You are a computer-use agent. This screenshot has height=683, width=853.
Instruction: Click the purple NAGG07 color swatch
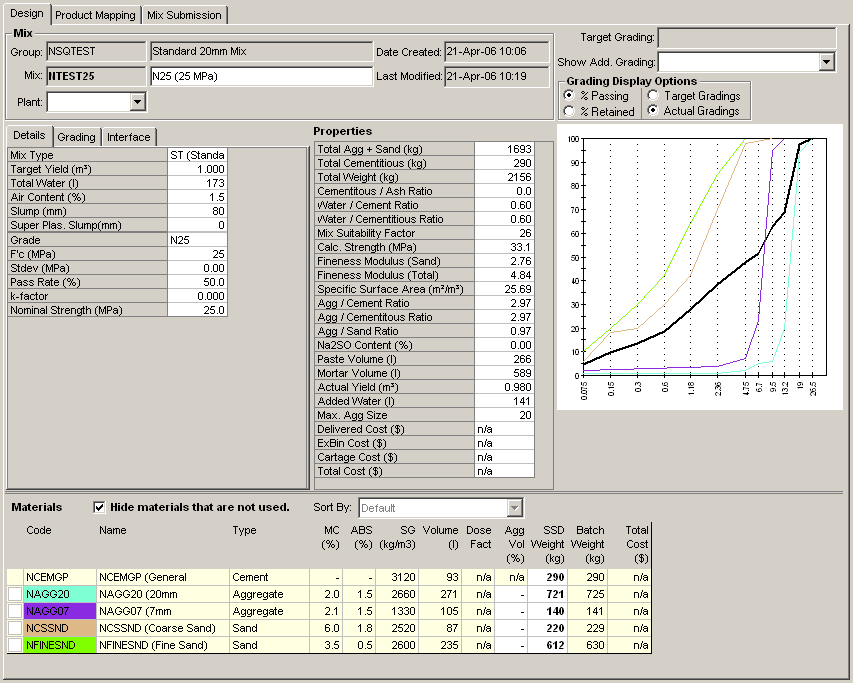click(x=58, y=612)
